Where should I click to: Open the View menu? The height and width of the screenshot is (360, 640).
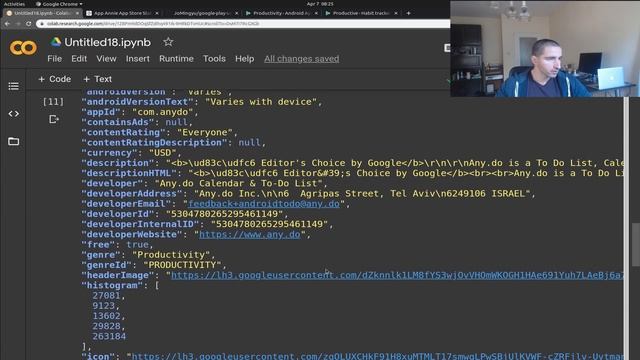tap(106, 59)
